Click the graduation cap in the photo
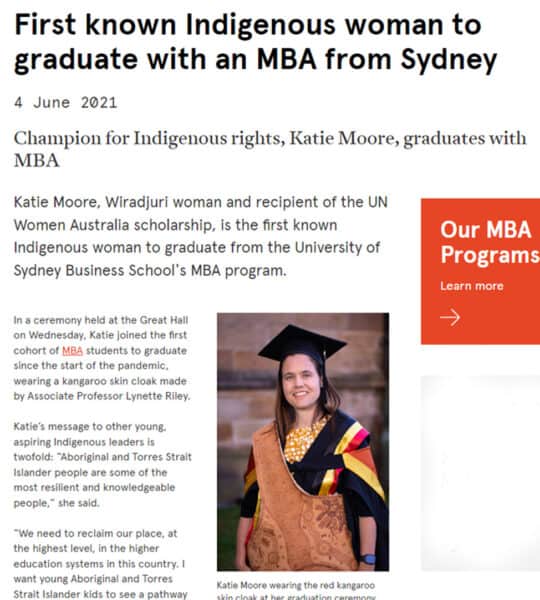540x600 pixels. tap(302, 343)
